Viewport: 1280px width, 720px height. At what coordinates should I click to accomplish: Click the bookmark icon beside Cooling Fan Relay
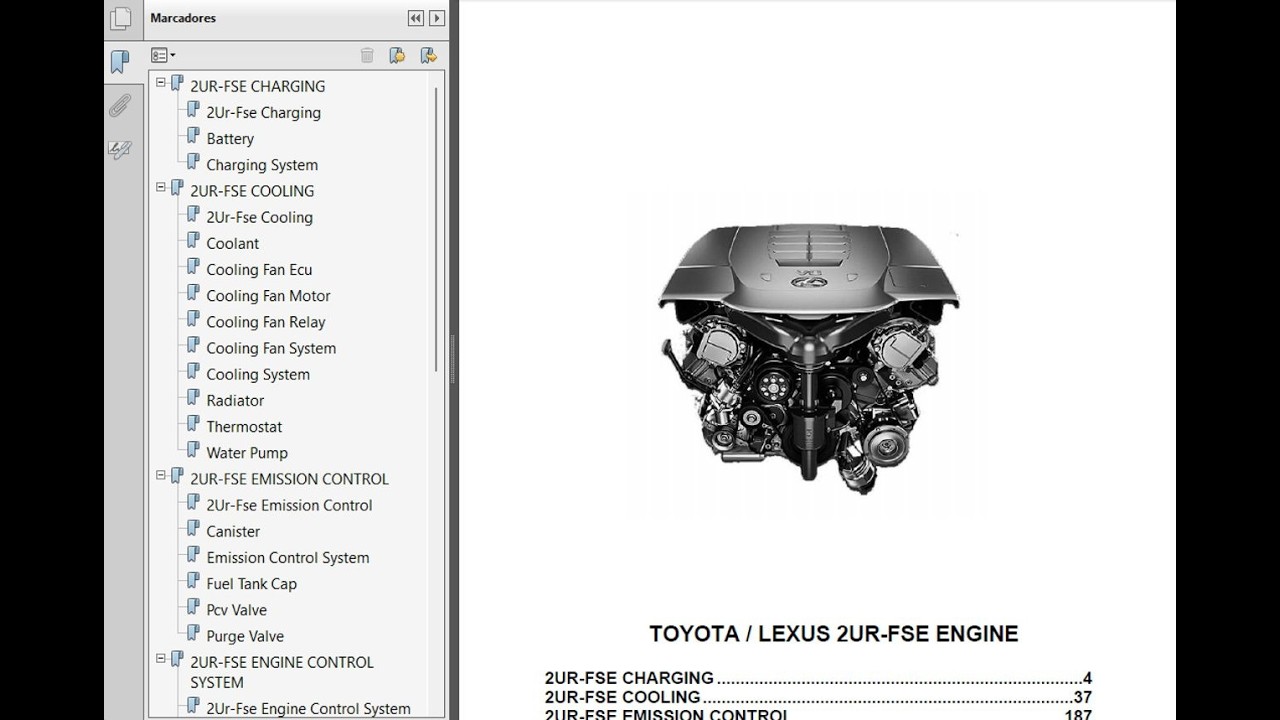point(193,319)
